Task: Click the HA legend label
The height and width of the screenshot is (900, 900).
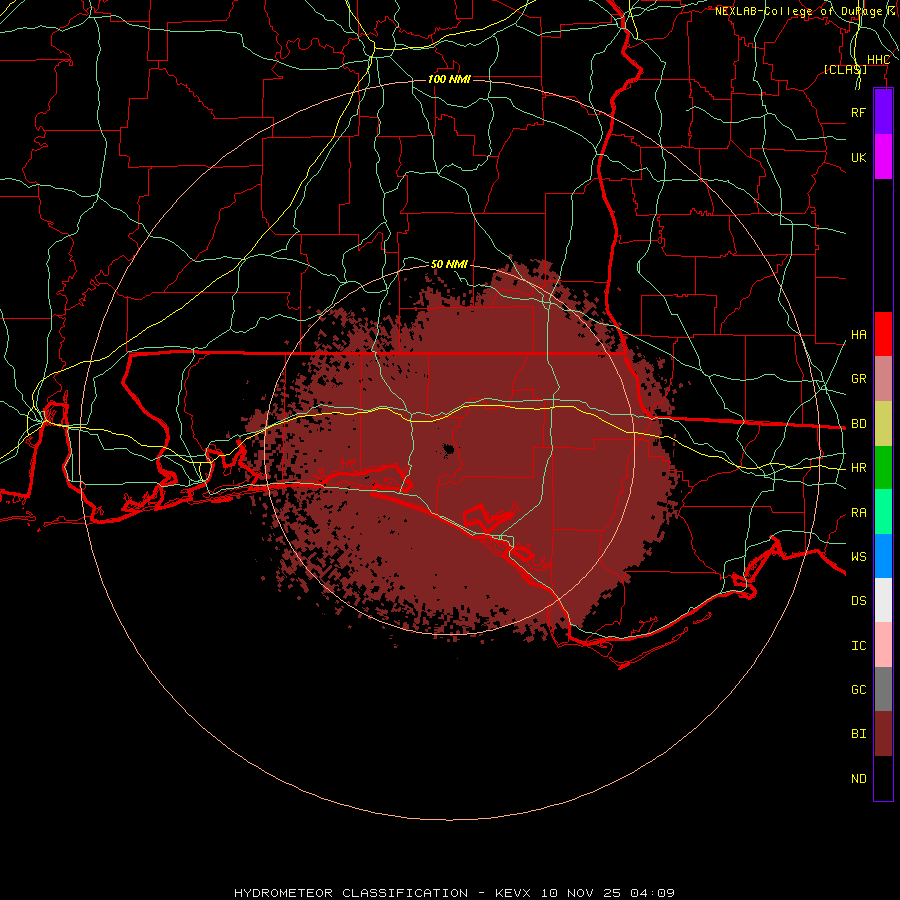Action: click(x=859, y=335)
